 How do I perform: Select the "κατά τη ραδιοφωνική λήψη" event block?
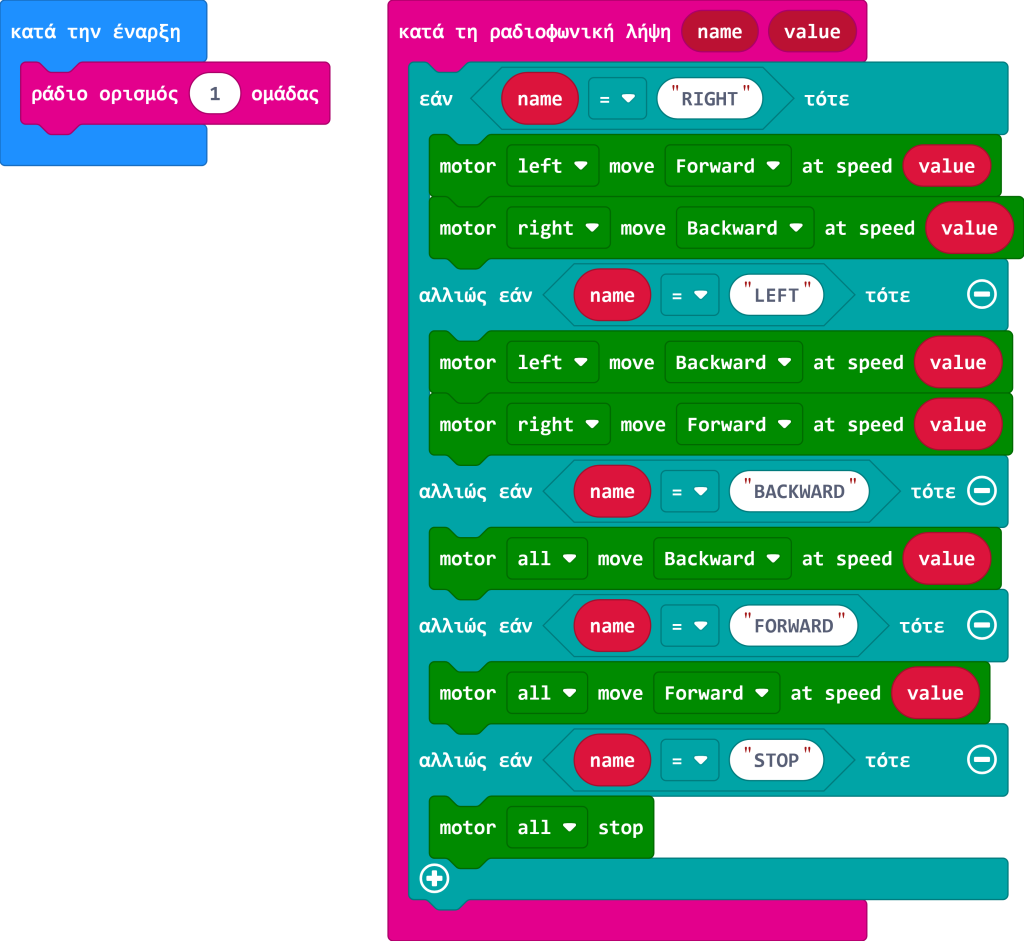coord(534,31)
